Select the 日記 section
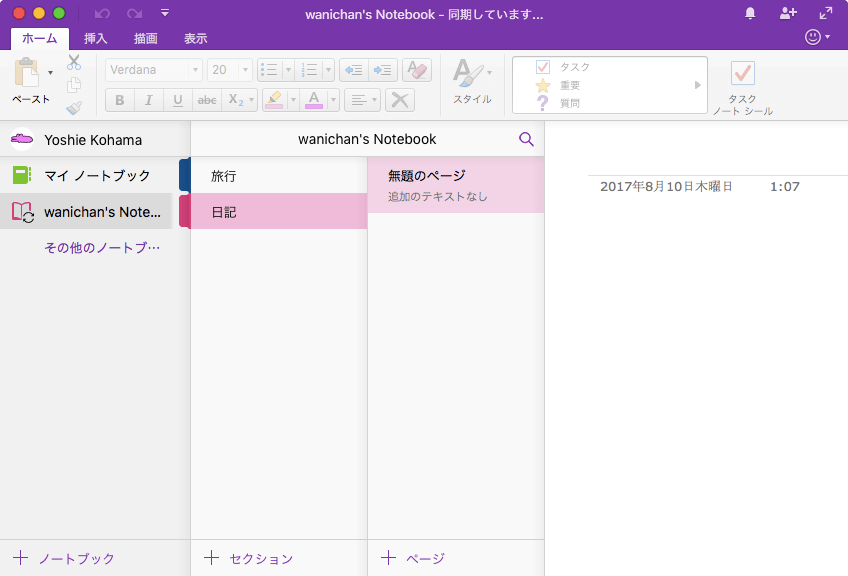Viewport: 848px width, 576px height. (x=279, y=211)
